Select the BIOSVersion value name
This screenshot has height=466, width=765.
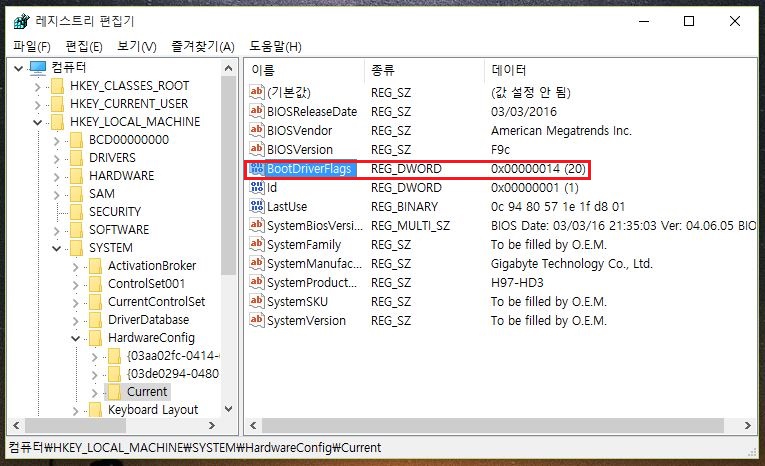pyautogui.click(x=300, y=149)
